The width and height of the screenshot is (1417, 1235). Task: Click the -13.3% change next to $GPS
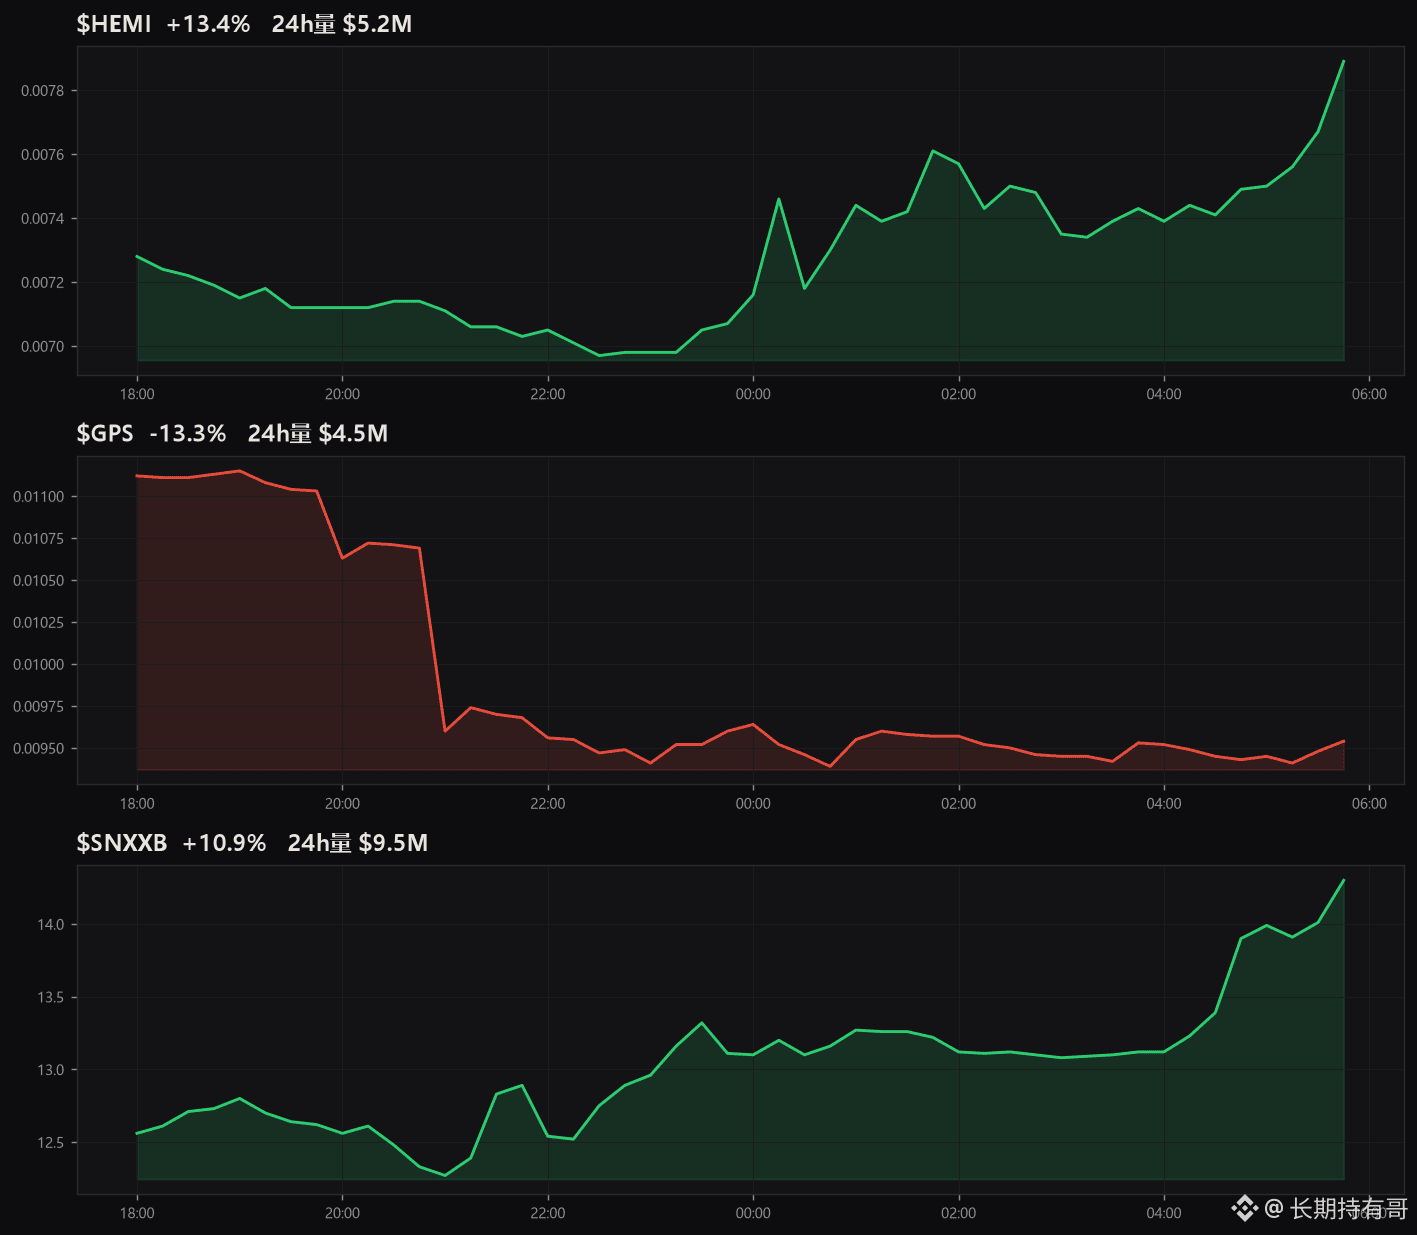(x=188, y=433)
